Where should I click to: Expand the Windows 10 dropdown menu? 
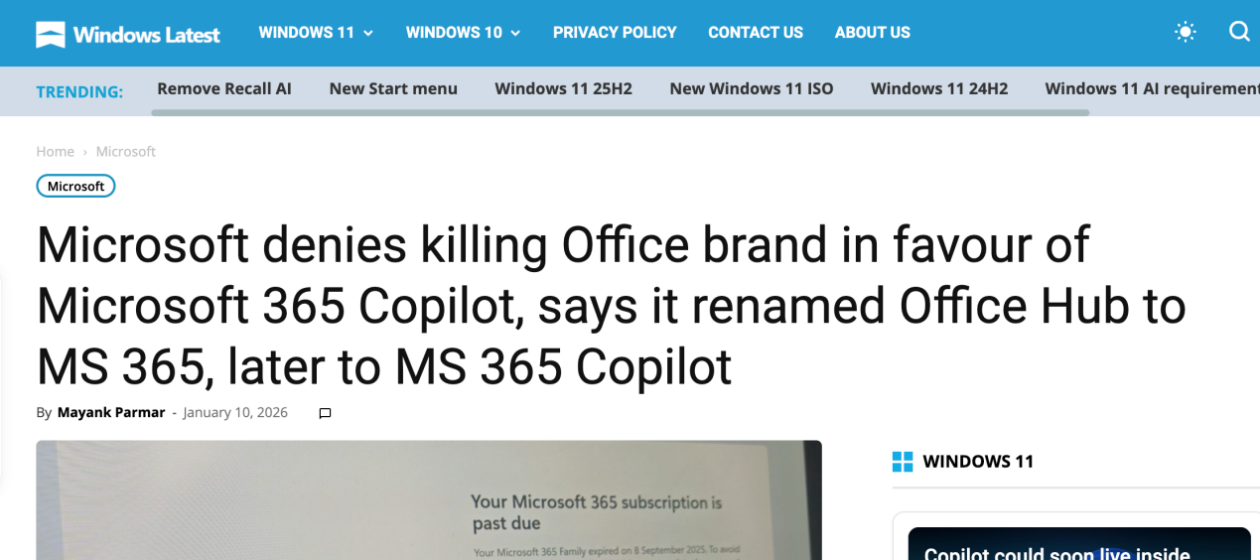(462, 32)
